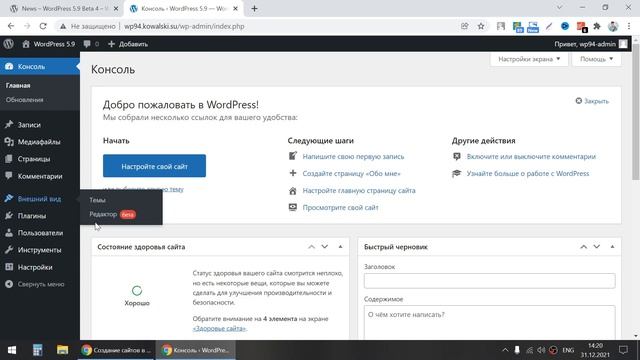Screen dimensions: 640x360
Task: Open the calculator taskbar icon
Action: (37, 350)
